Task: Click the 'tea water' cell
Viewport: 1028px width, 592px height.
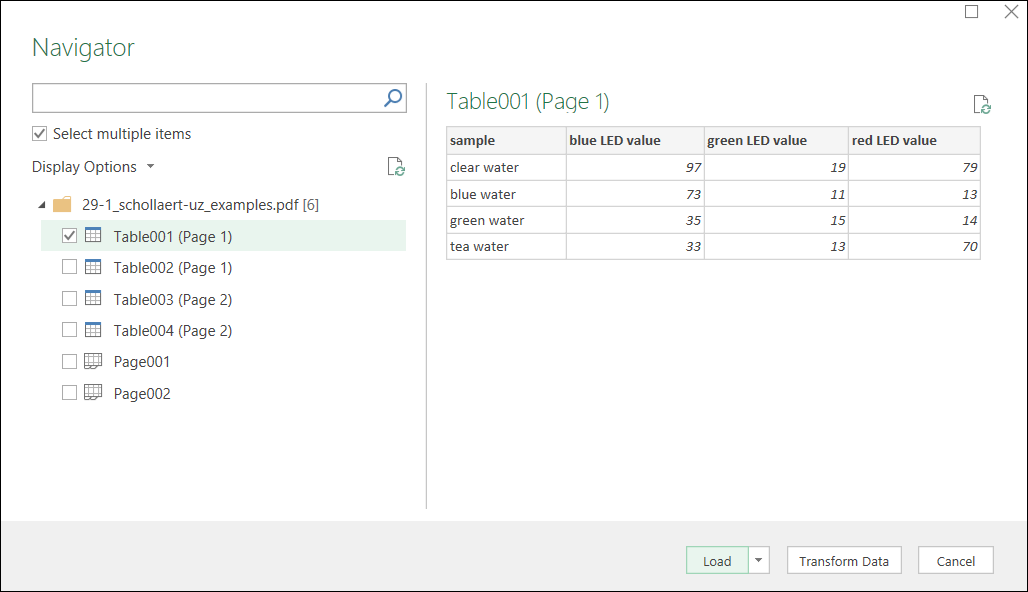Action: pos(506,247)
